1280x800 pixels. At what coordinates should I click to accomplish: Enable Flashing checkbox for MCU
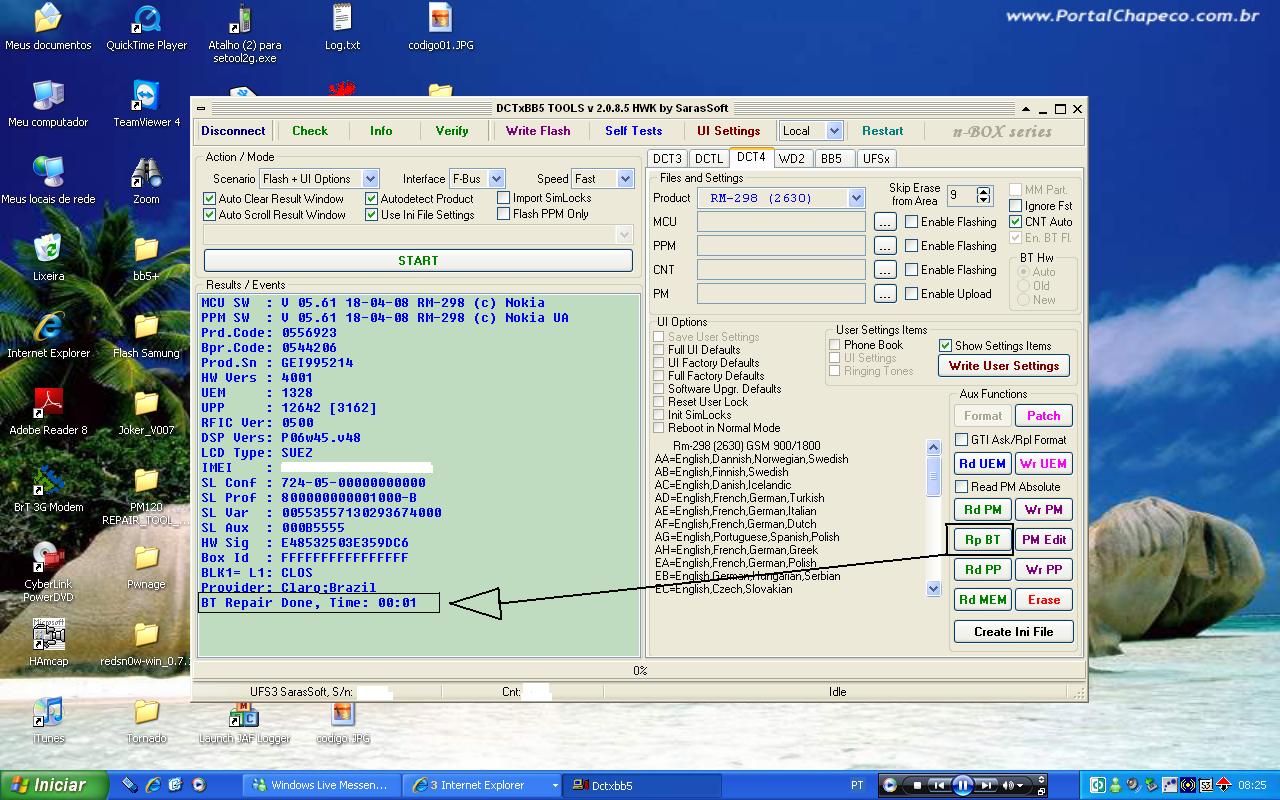coord(911,222)
